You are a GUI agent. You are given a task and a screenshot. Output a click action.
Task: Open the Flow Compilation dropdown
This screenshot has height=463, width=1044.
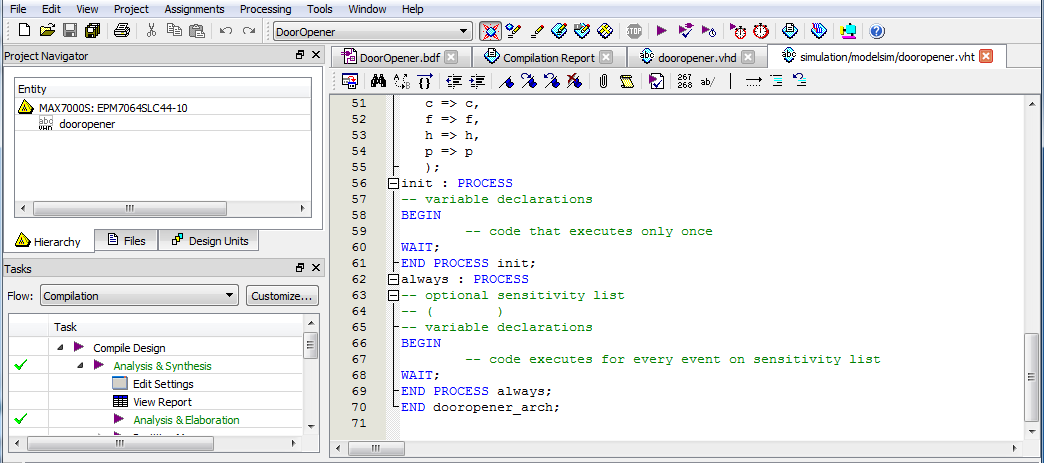[139, 296]
